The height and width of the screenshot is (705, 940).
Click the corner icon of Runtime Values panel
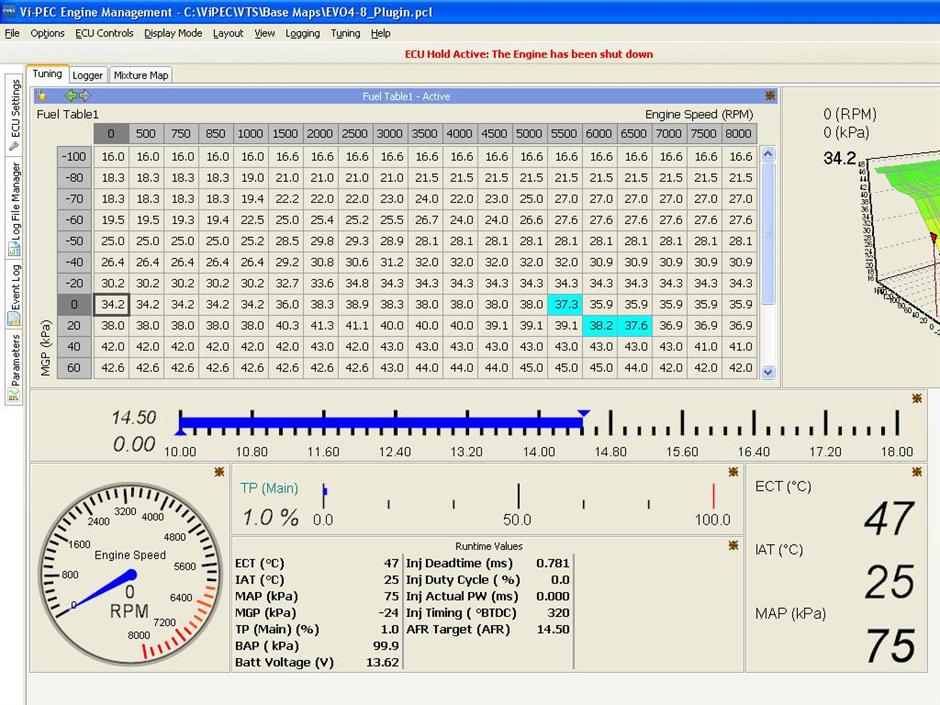tap(735, 544)
